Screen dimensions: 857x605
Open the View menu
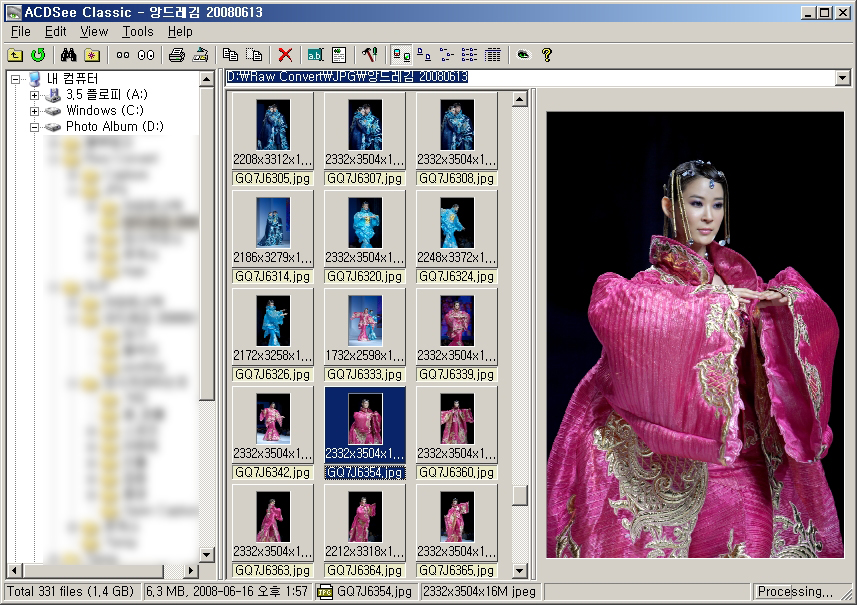pos(94,32)
